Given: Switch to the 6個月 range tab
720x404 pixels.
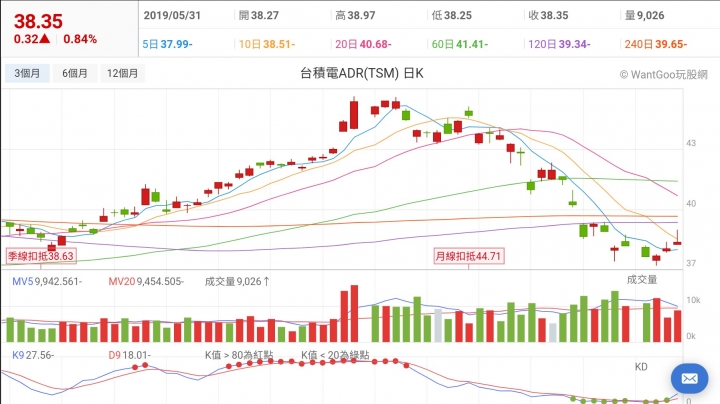Looking at the screenshot, I should click(75, 73).
